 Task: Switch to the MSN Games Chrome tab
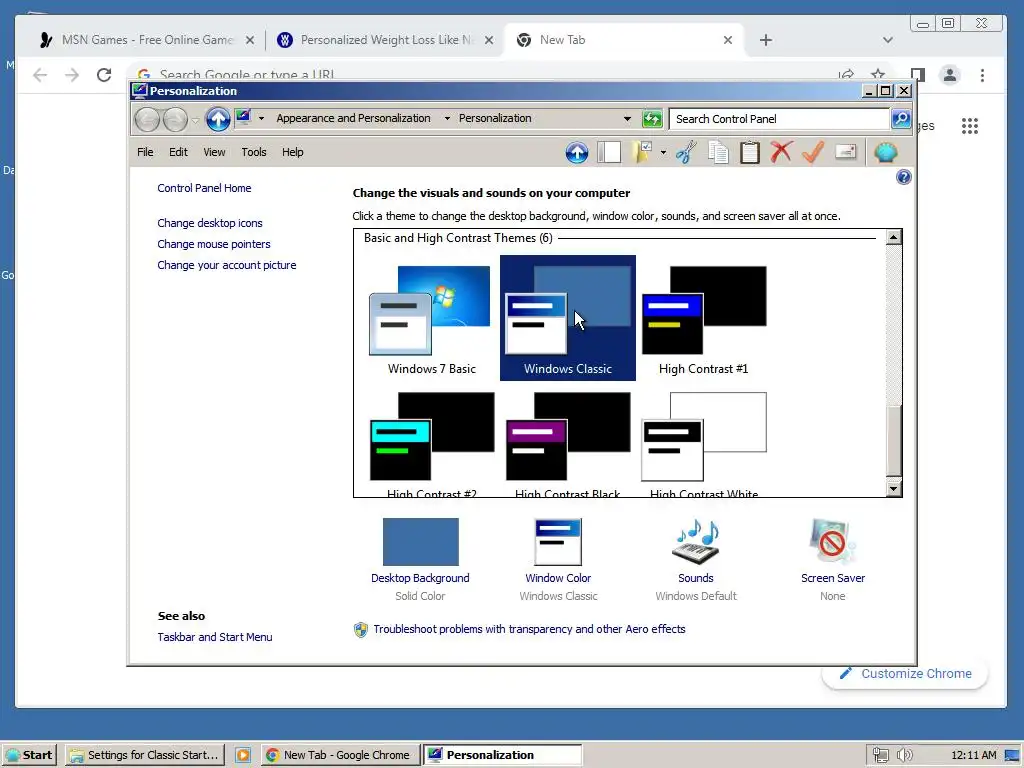pyautogui.click(x=147, y=40)
